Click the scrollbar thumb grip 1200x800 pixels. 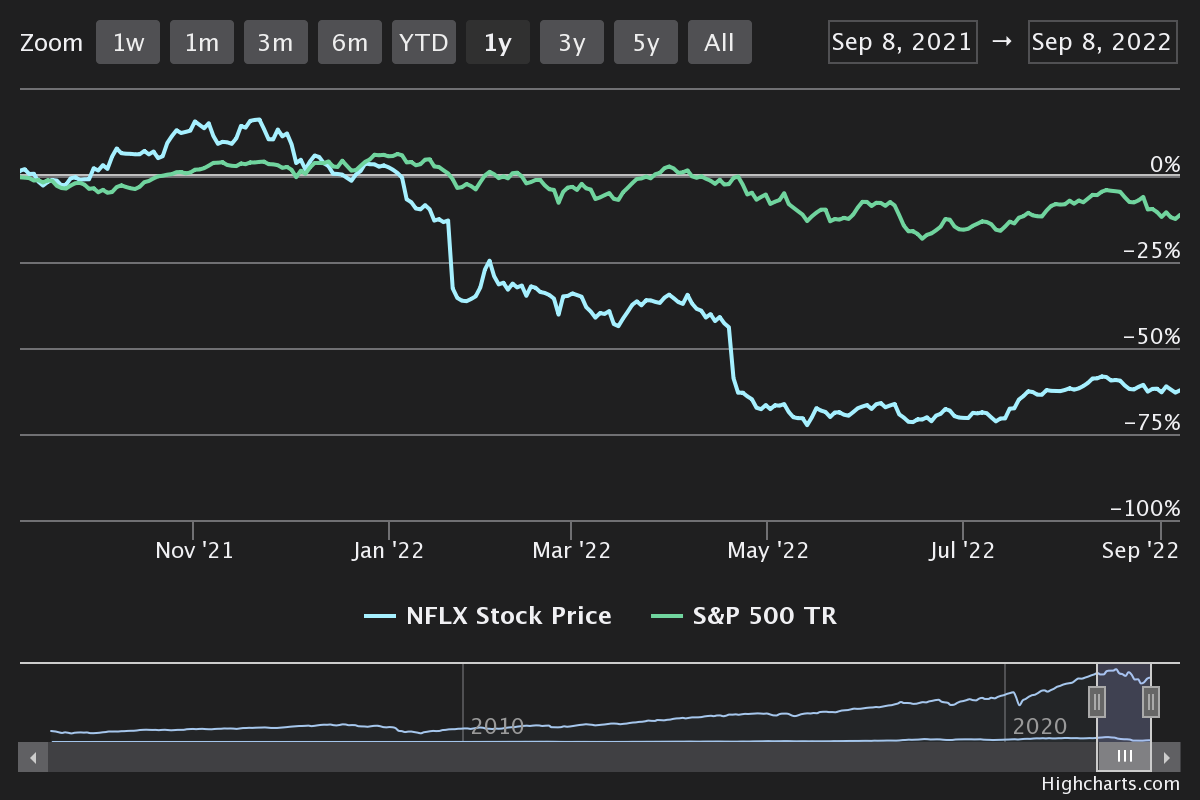point(1124,757)
